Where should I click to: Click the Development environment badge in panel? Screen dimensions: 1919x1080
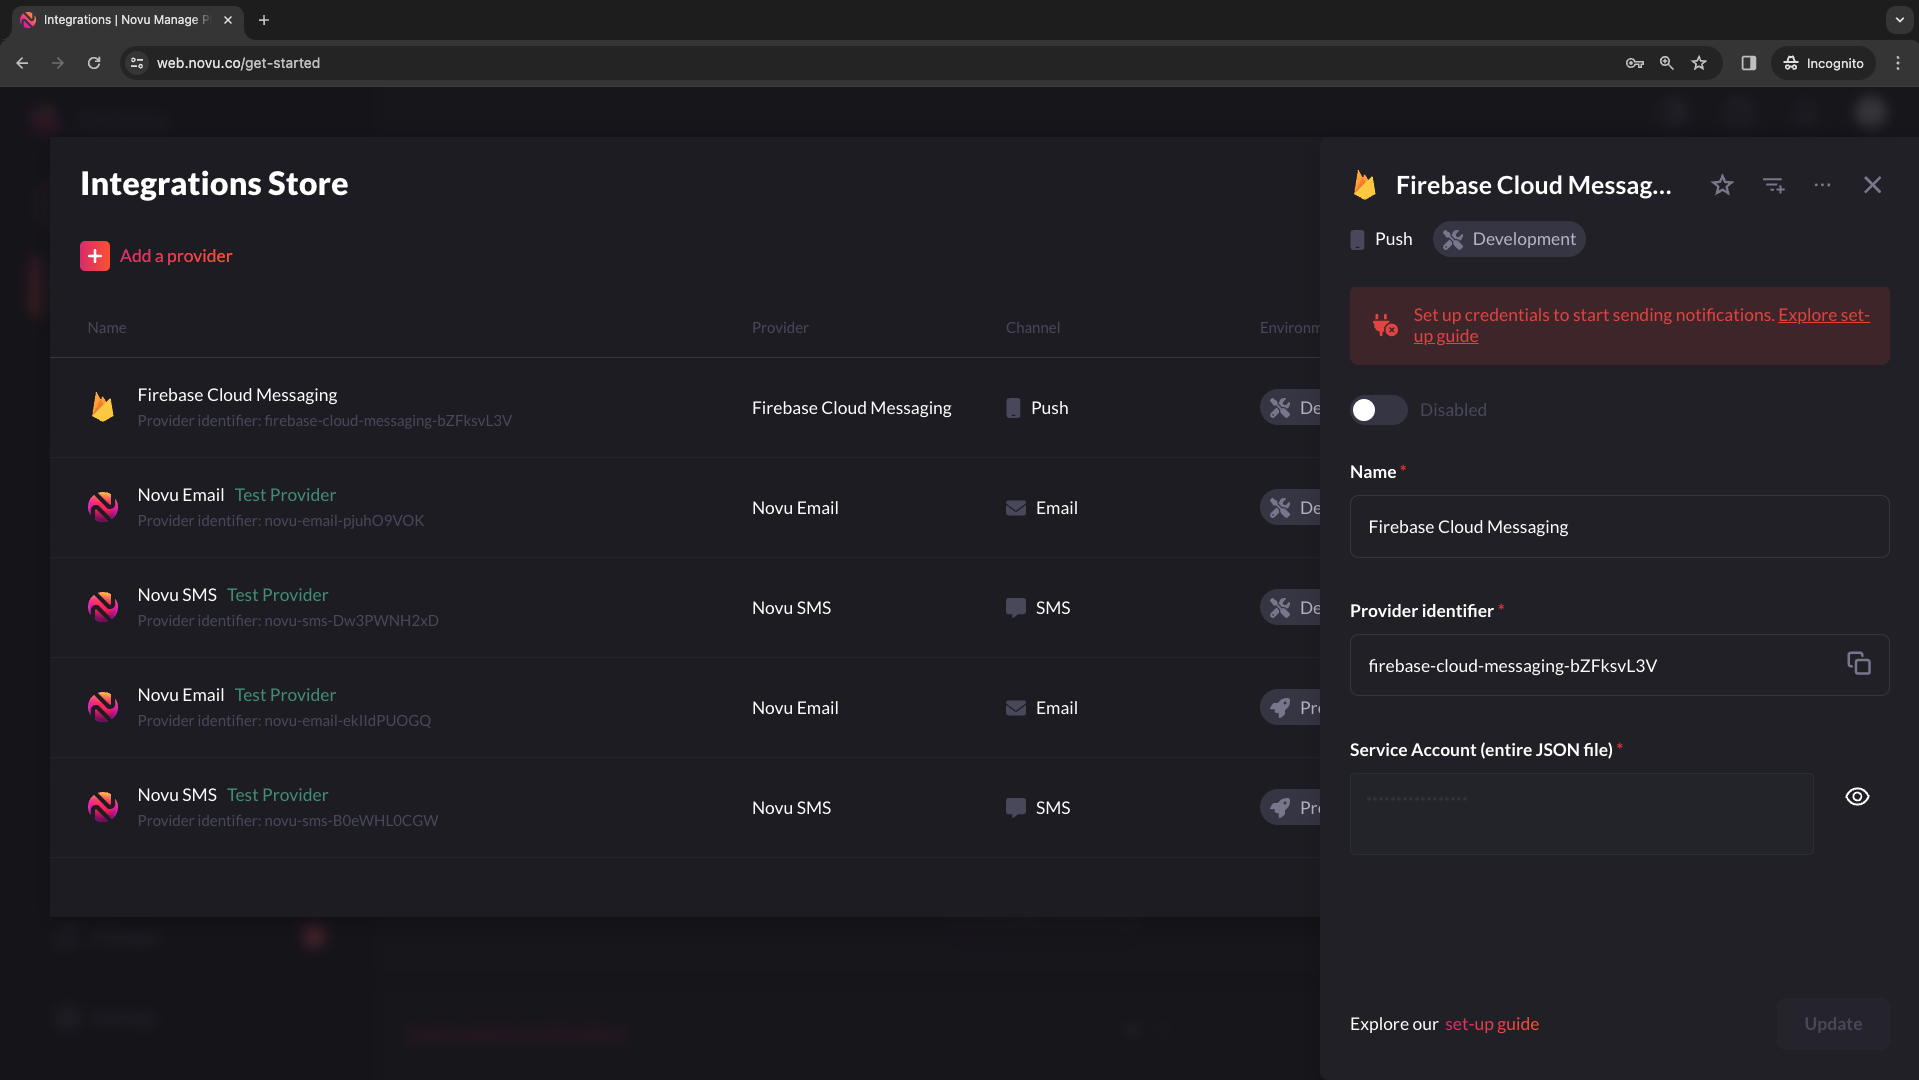pyautogui.click(x=1509, y=239)
